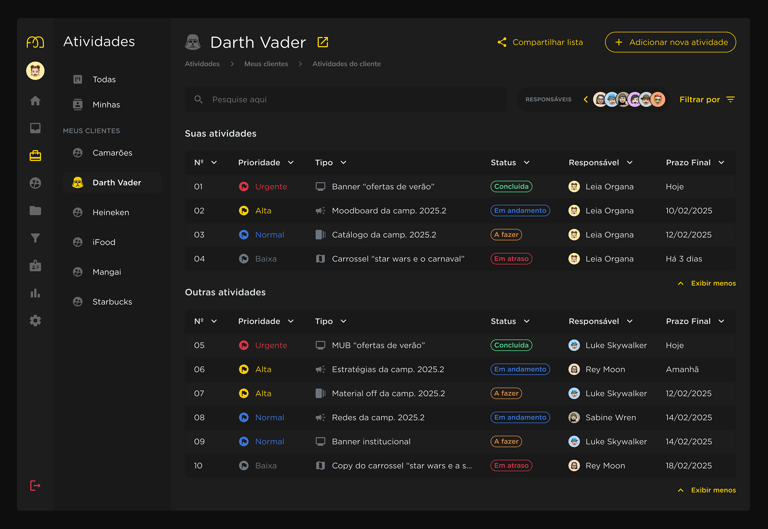Go to Meus clientes breadcrumb

pyautogui.click(x=266, y=64)
